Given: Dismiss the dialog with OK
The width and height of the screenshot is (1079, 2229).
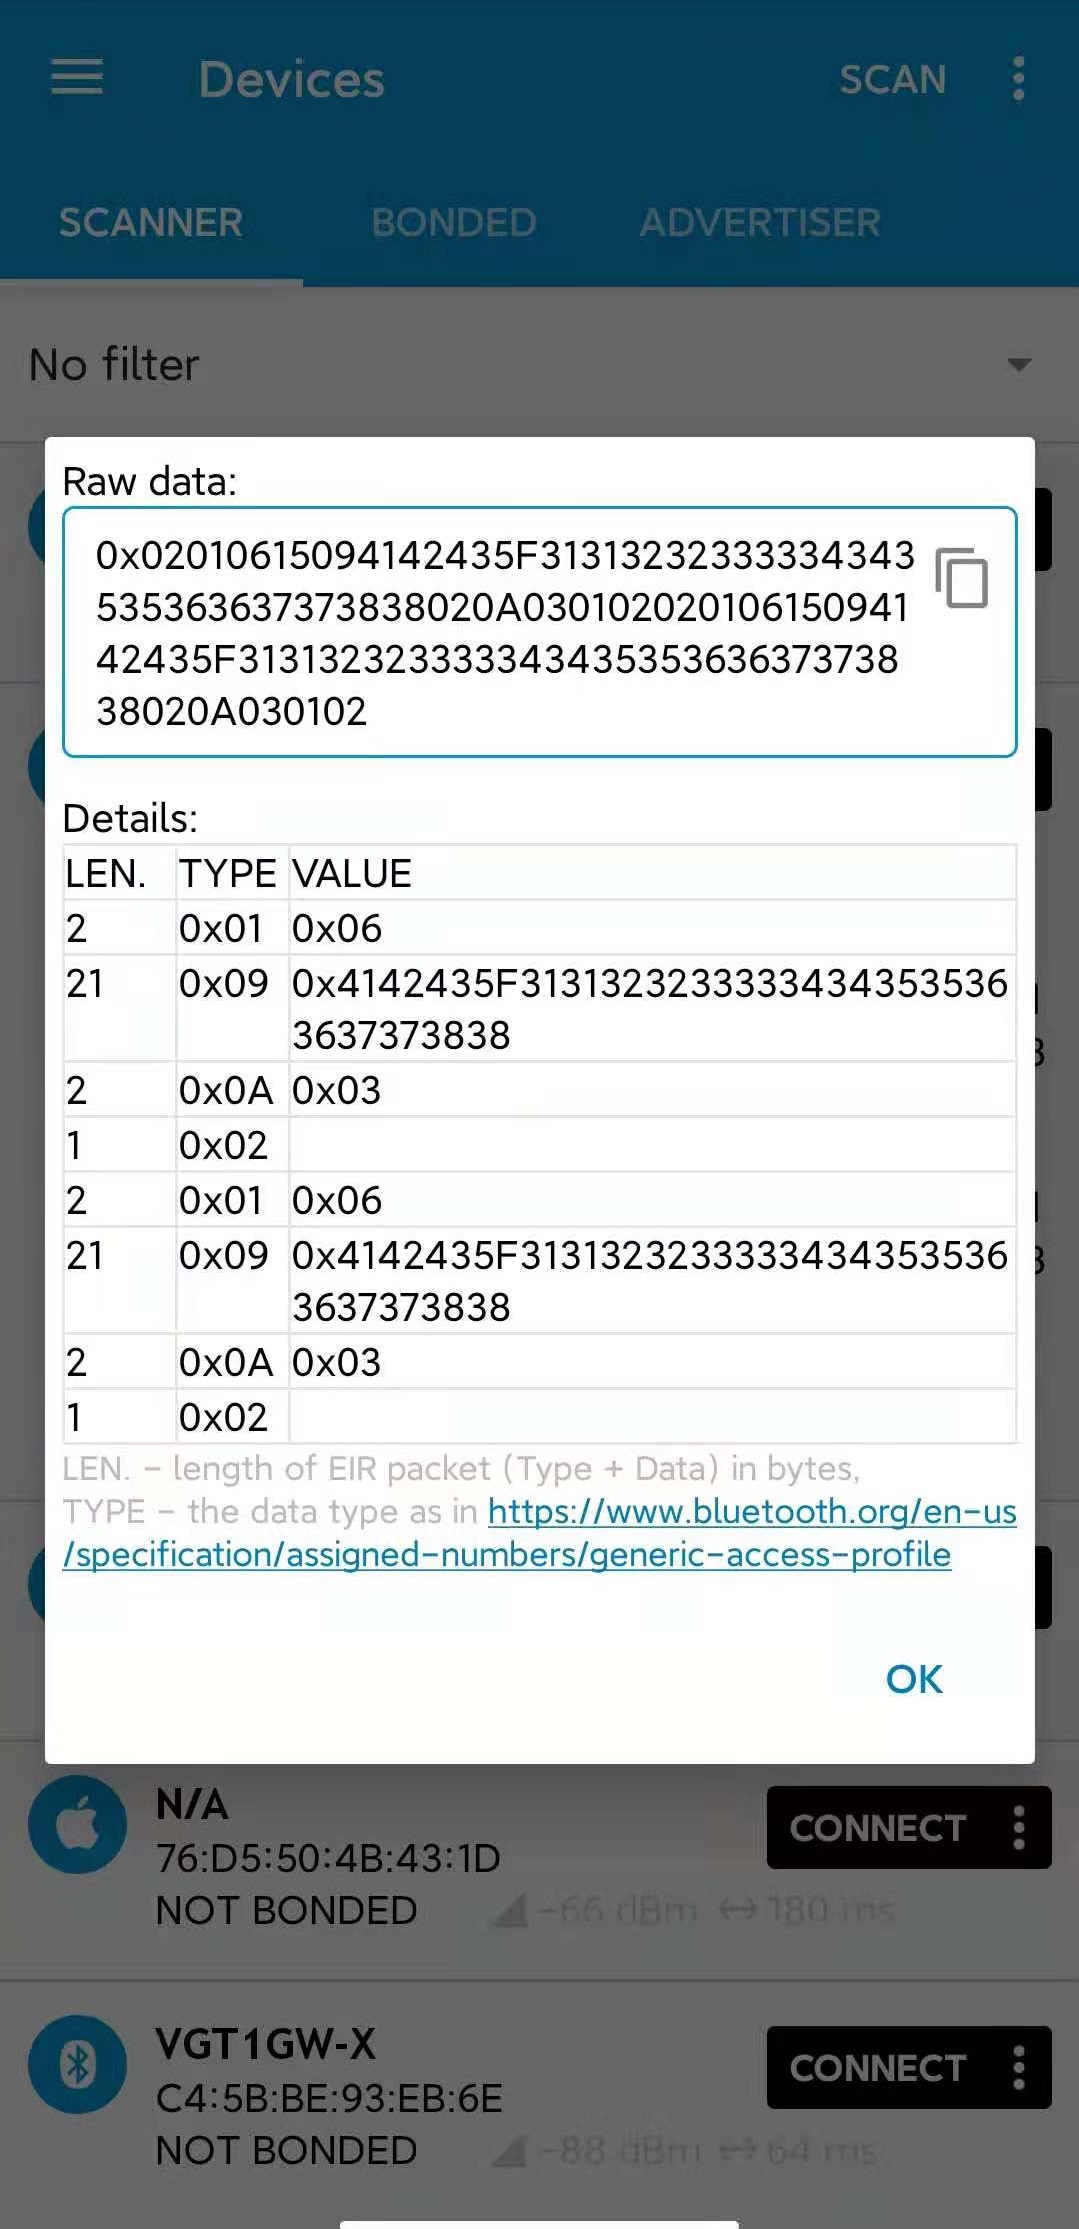Looking at the screenshot, I should 914,1679.
